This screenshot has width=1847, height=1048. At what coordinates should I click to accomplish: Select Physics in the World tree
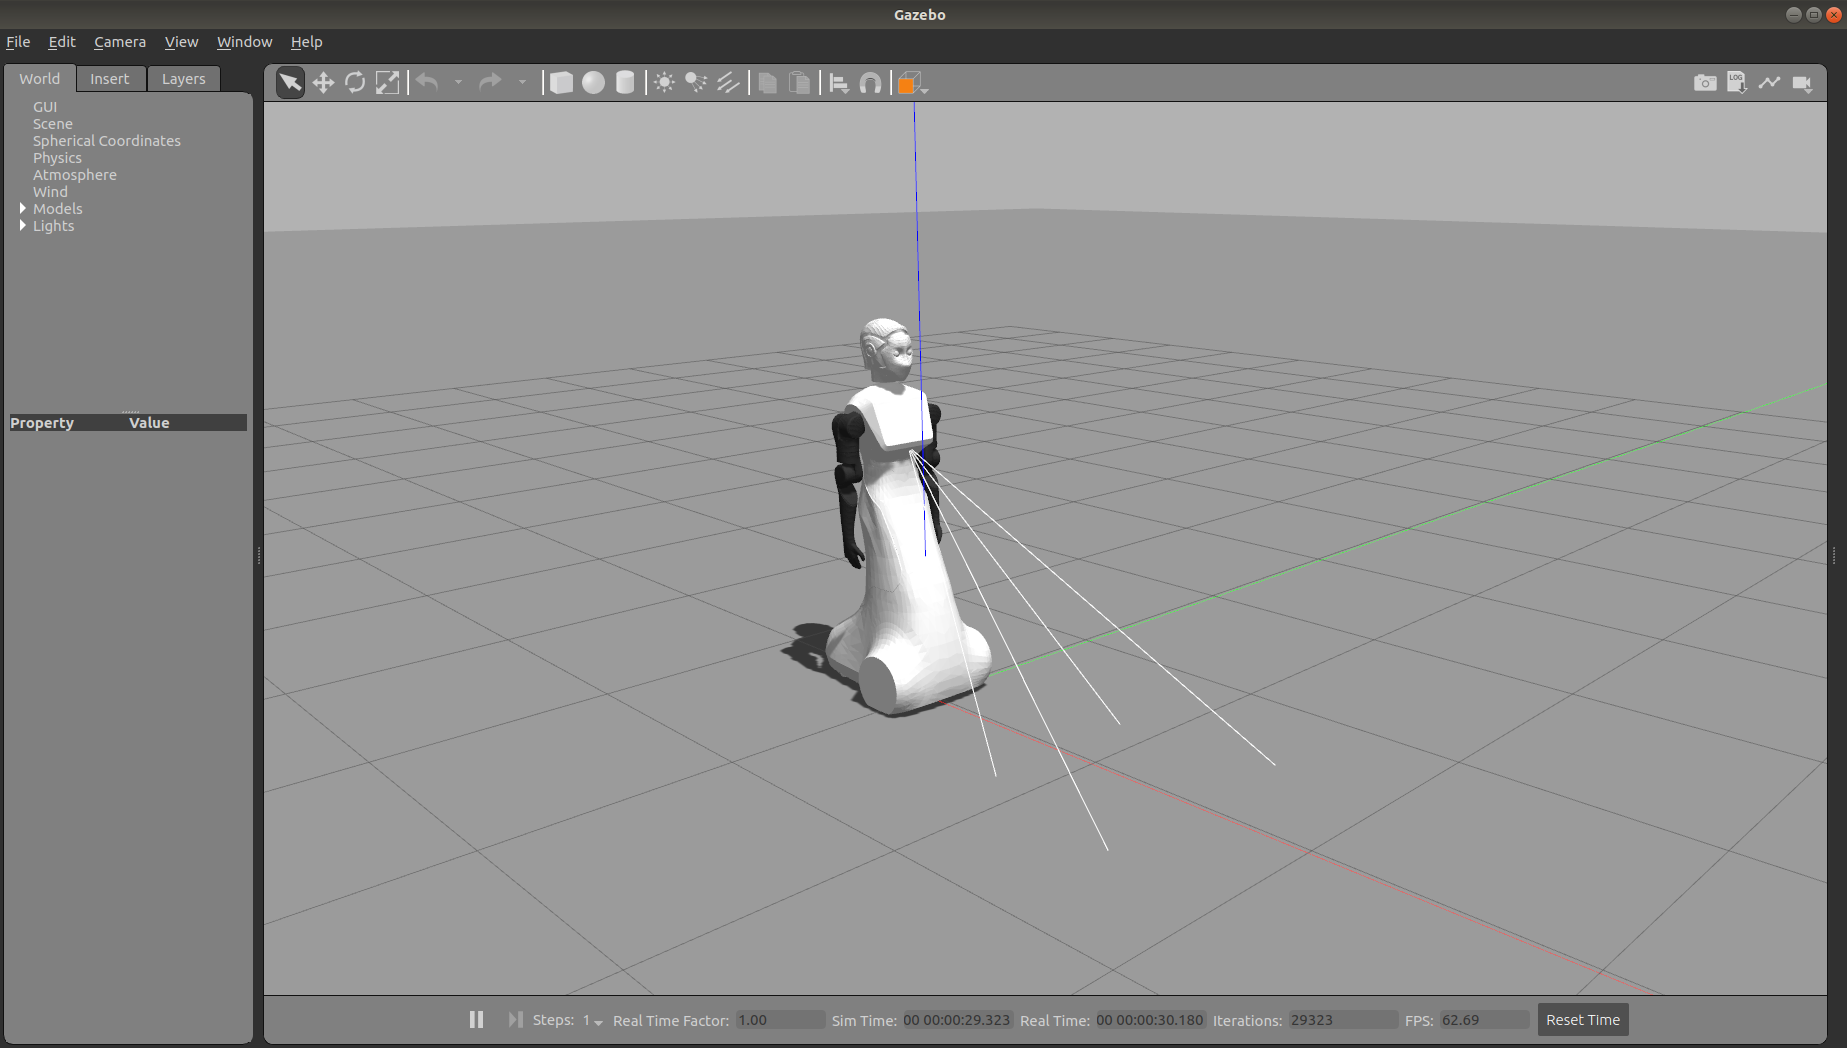[x=57, y=158]
